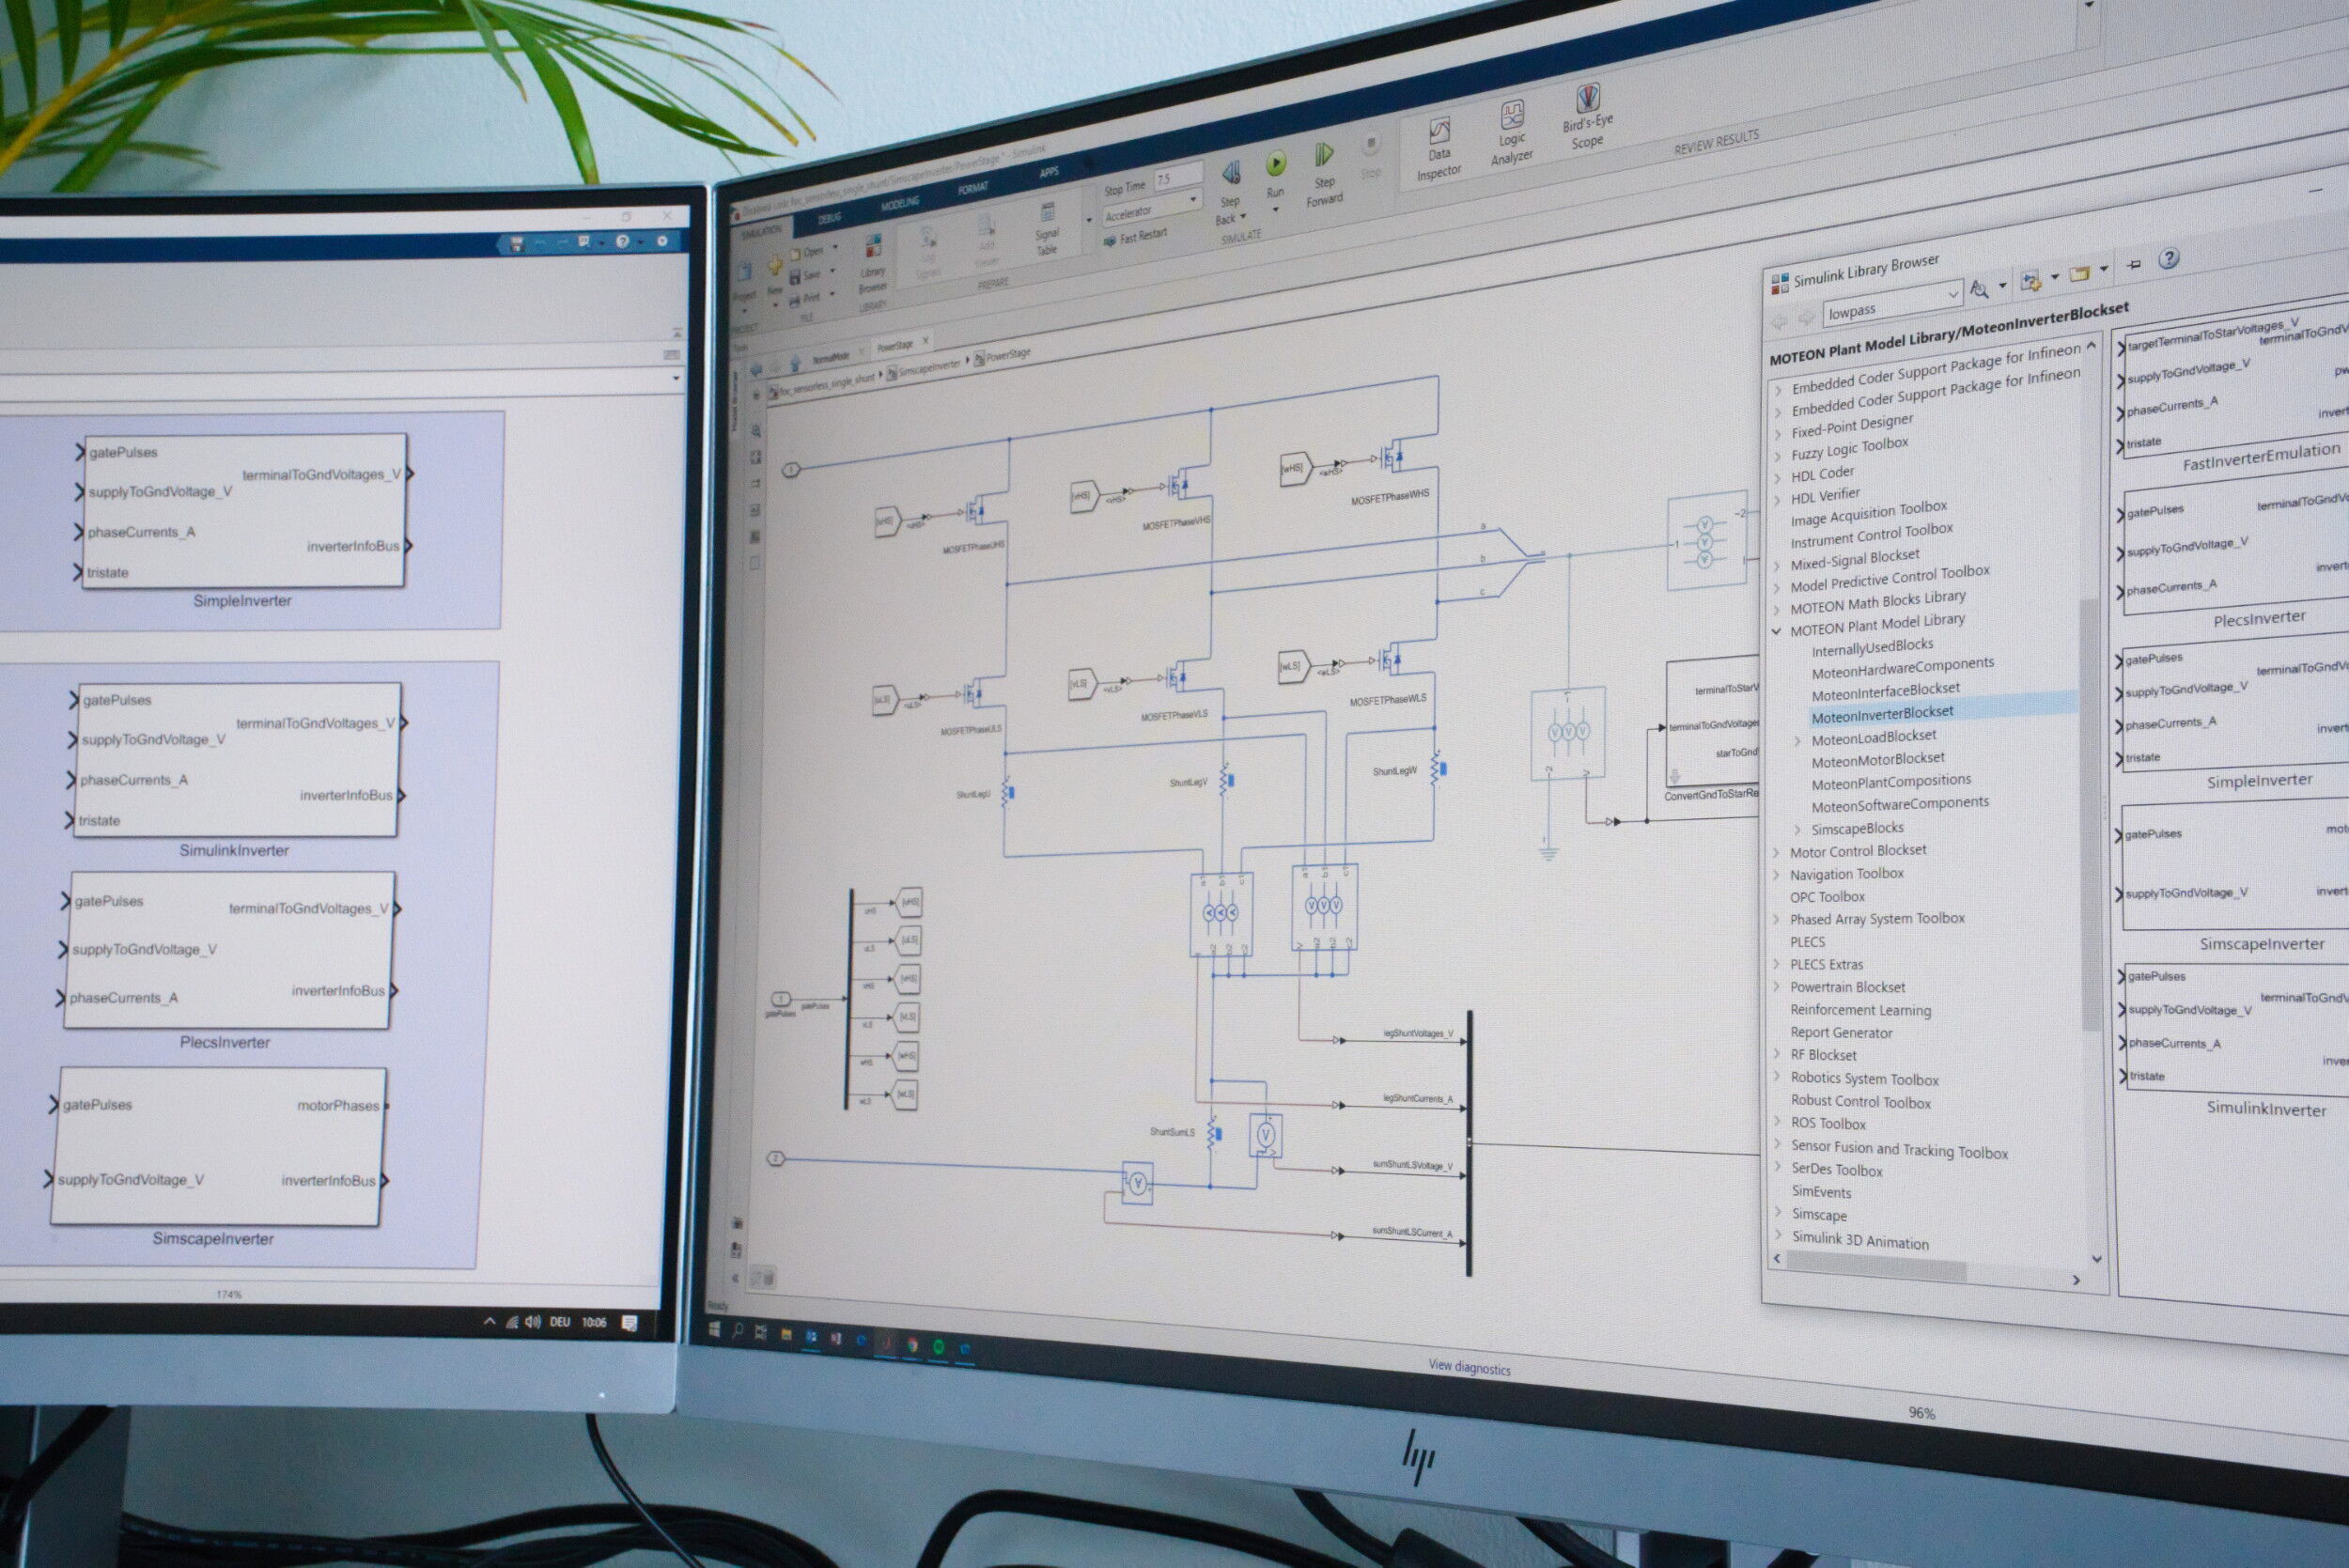Click the Stop Time input field
This screenshot has height=1568, width=2349.
click(1177, 177)
